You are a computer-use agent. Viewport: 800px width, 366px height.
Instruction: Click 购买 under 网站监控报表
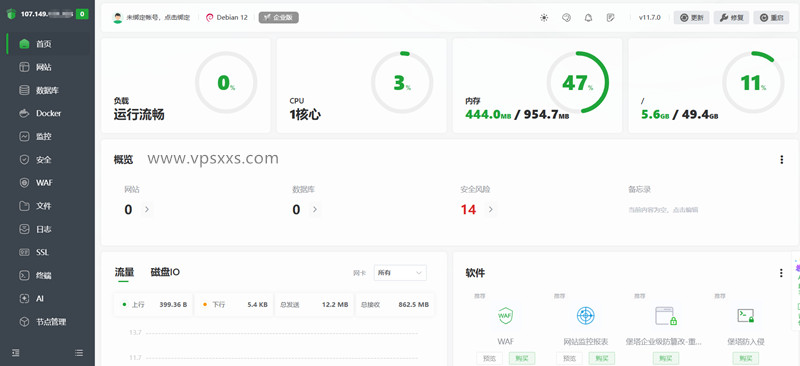pyautogui.click(x=602, y=358)
